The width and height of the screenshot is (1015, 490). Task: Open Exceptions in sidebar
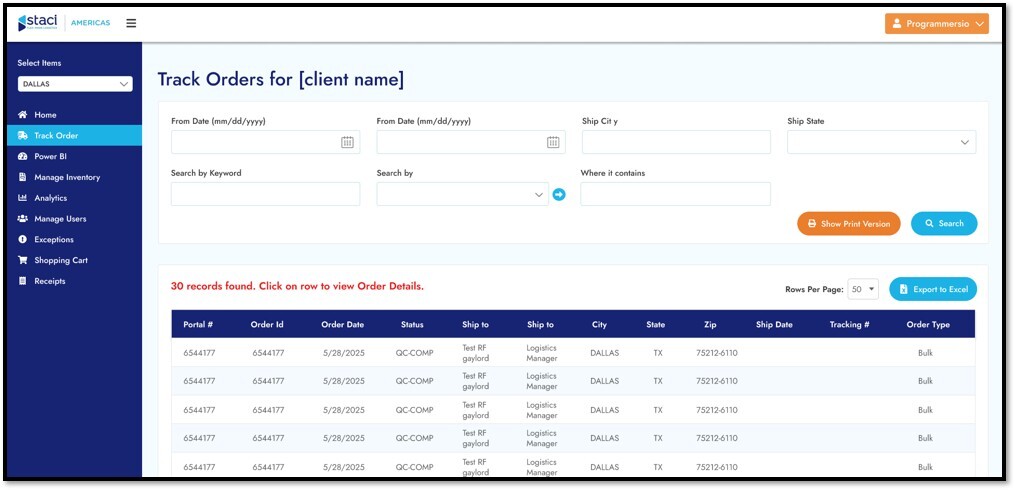[53, 240]
